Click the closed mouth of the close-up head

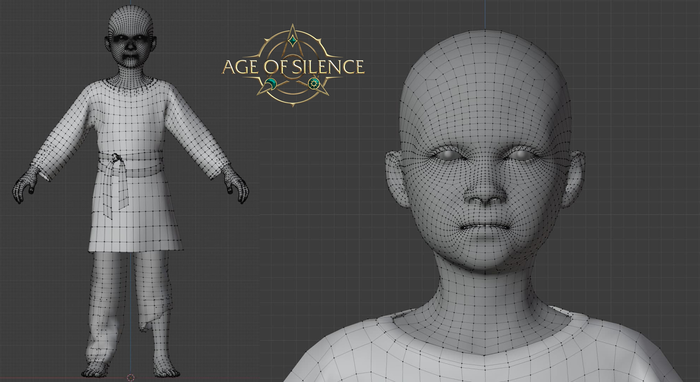tap(485, 227)
